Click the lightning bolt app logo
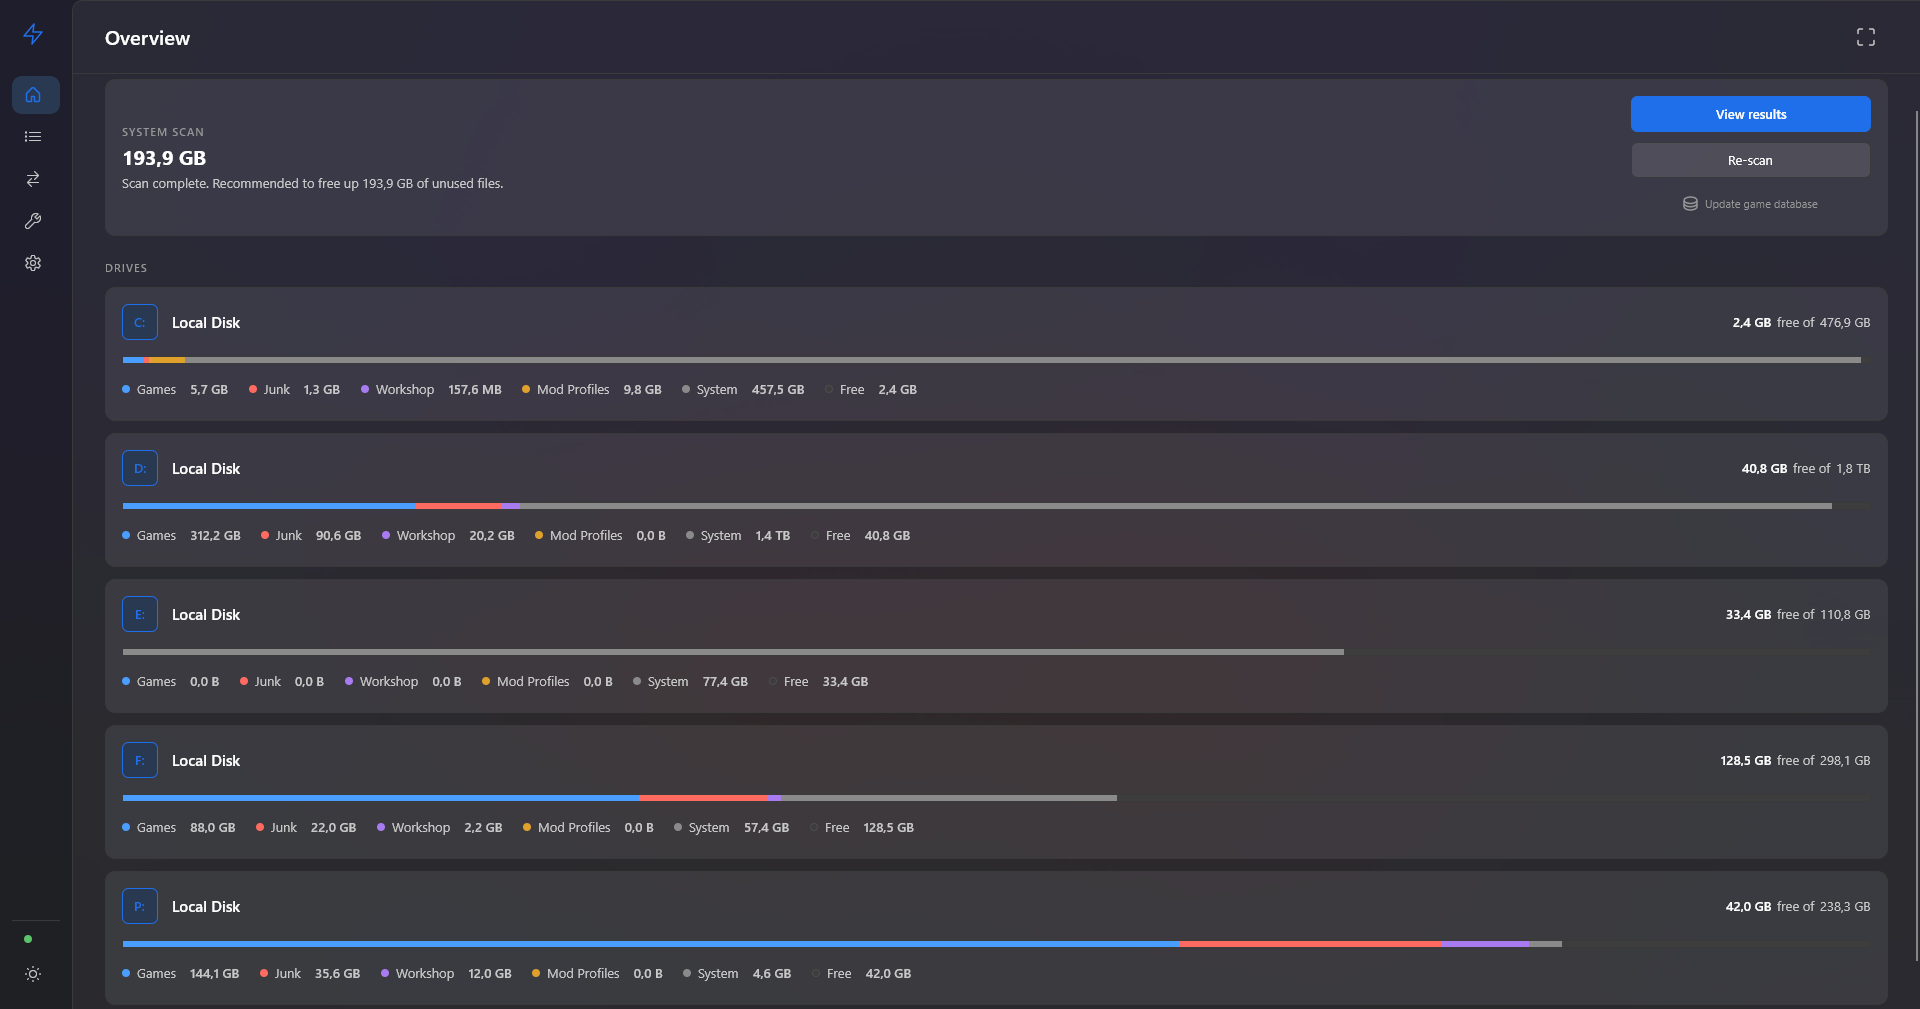1920x1009 pixels. [x=33, y=34]
